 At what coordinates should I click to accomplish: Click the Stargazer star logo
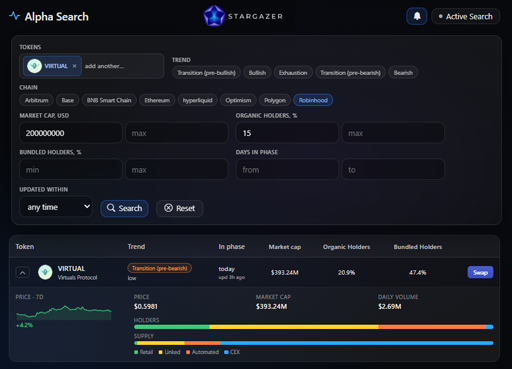[x=214, y=16]
